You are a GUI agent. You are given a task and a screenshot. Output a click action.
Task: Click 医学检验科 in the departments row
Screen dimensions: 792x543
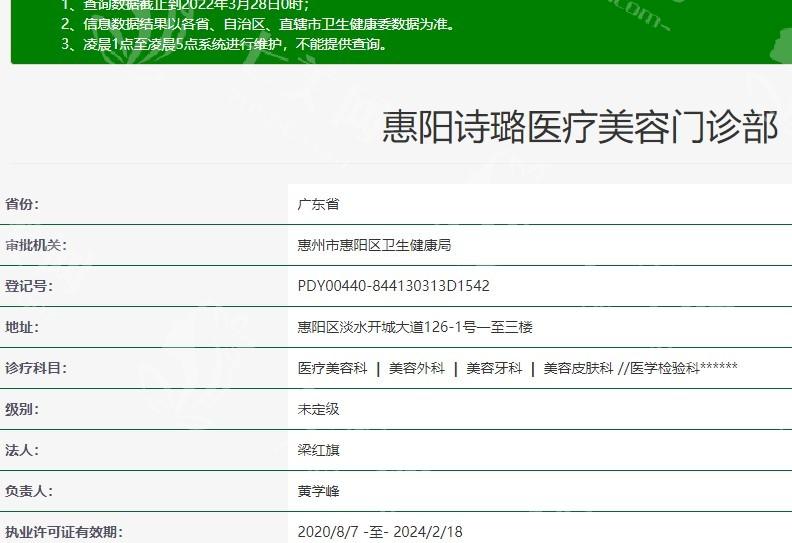(x=665, y=368)
